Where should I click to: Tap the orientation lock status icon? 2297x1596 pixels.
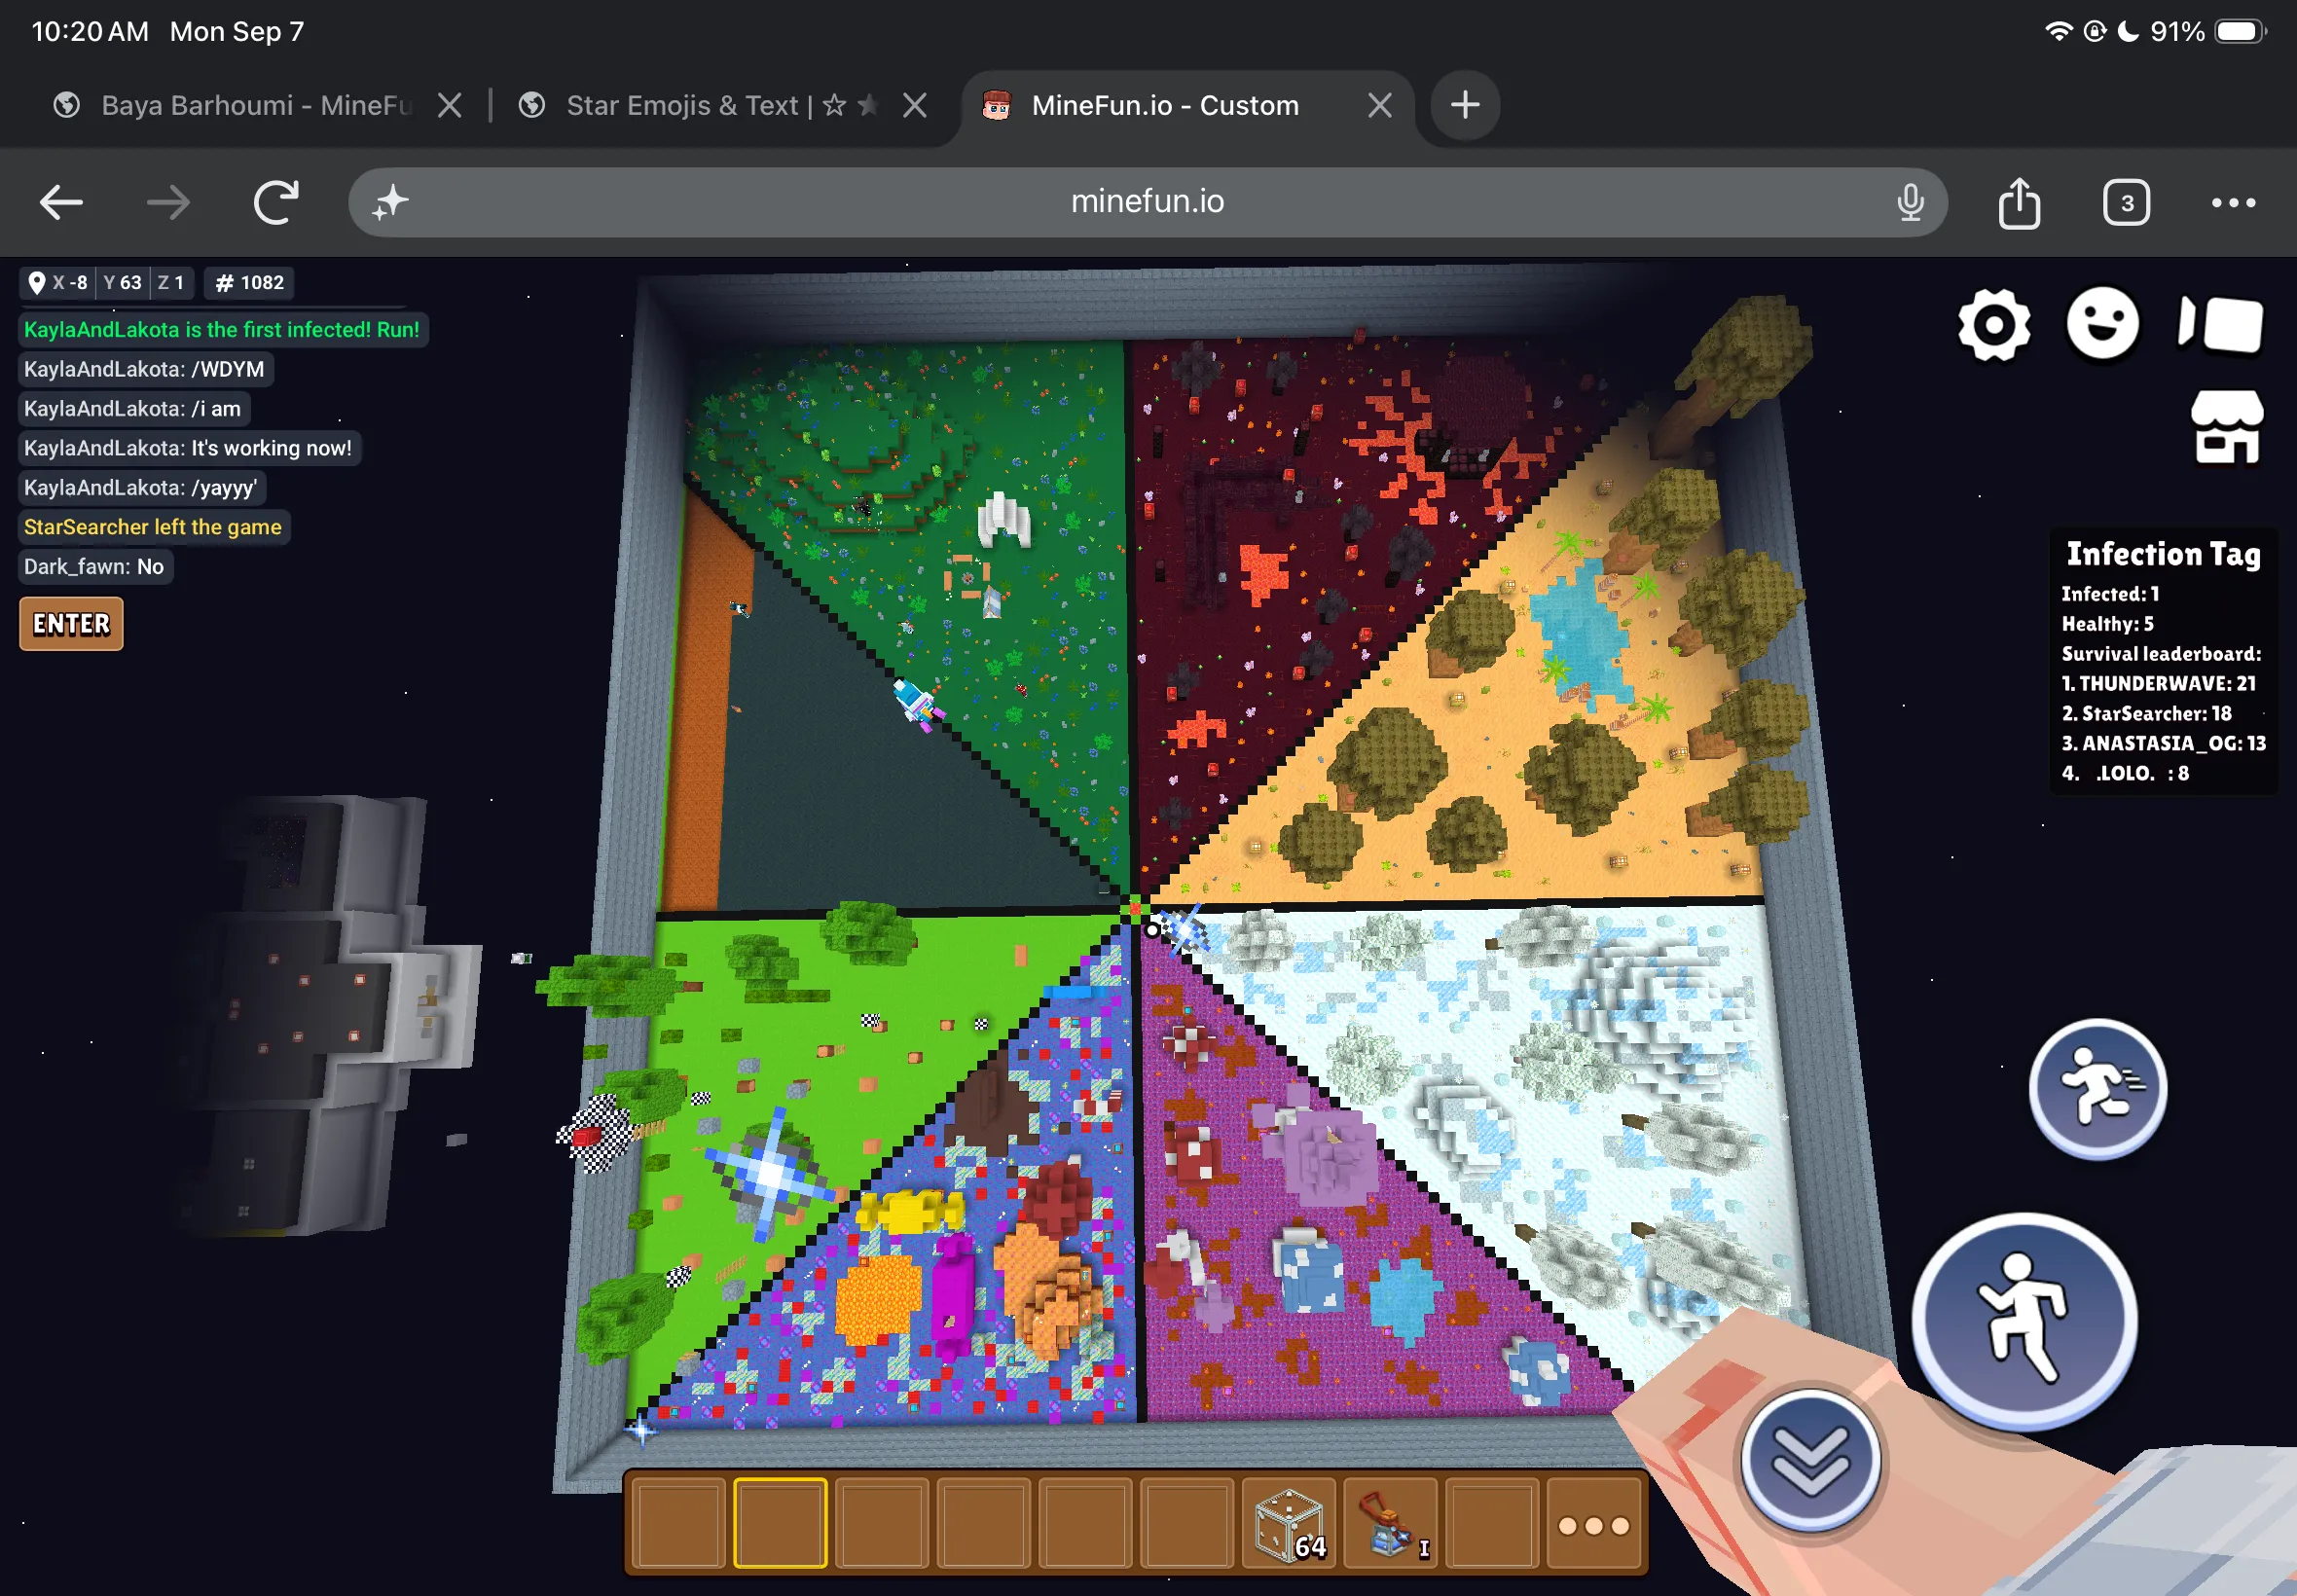tap(2094, 31)
